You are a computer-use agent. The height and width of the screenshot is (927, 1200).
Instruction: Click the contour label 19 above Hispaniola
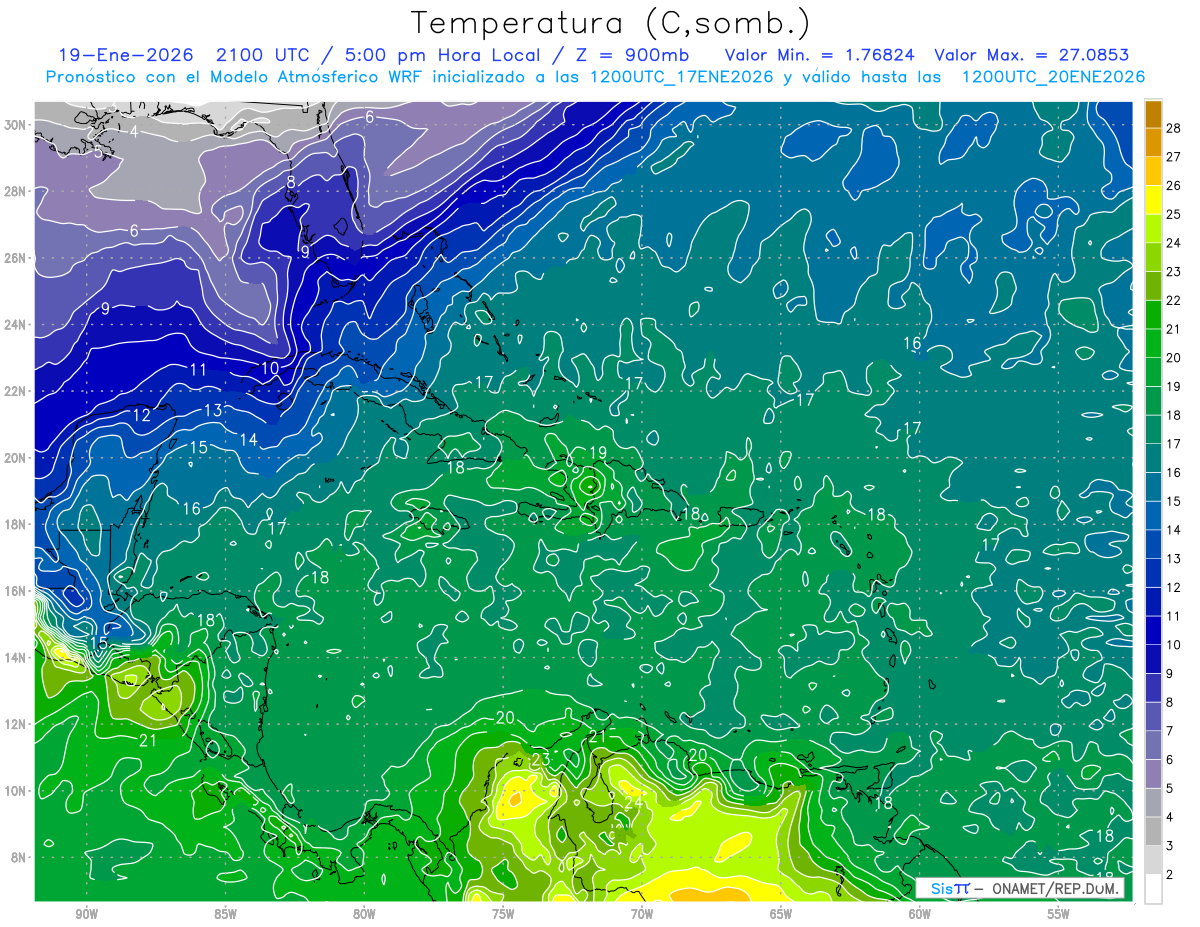[597, 453]
